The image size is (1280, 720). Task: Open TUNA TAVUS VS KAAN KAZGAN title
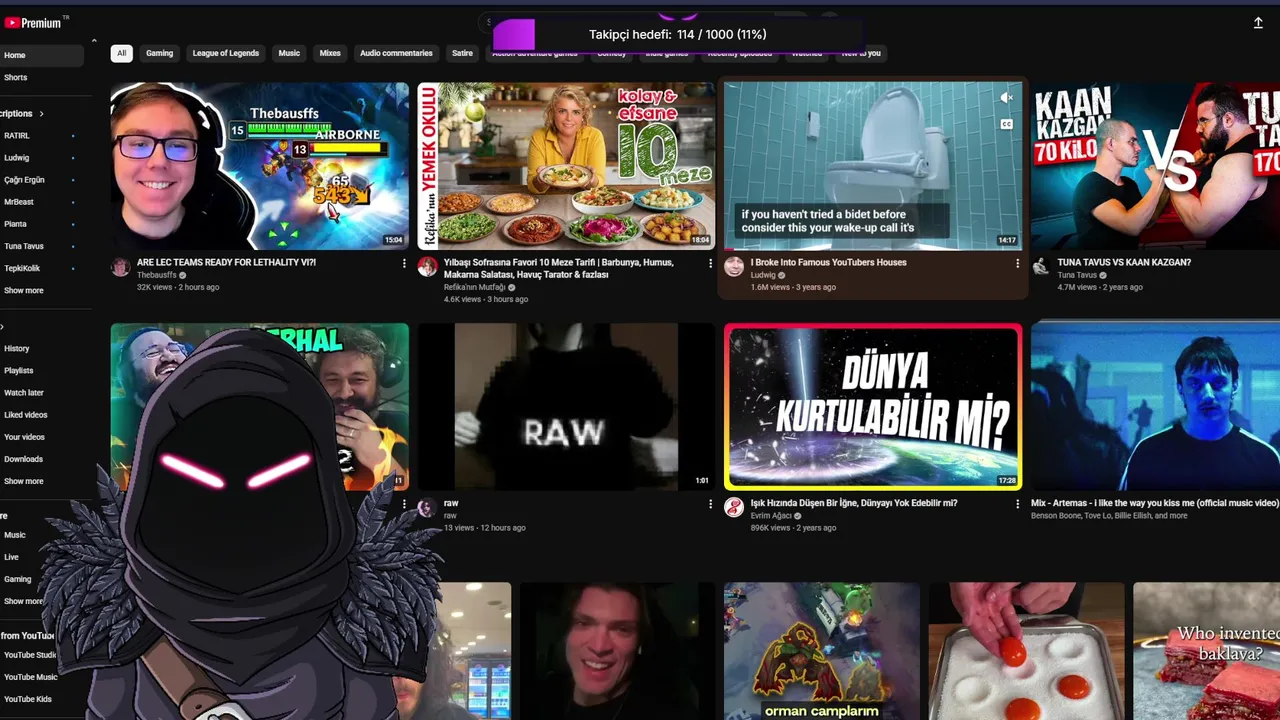tap(1124, 263)
